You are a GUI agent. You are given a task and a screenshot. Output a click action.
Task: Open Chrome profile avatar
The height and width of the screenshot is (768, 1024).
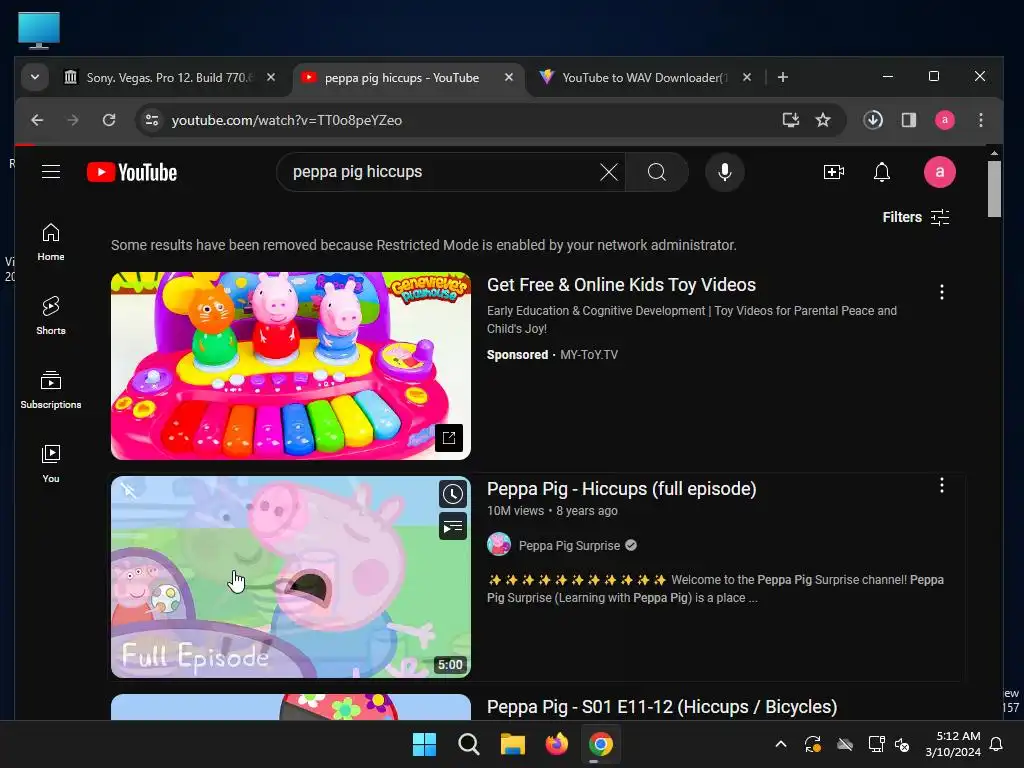coord(945,120)
